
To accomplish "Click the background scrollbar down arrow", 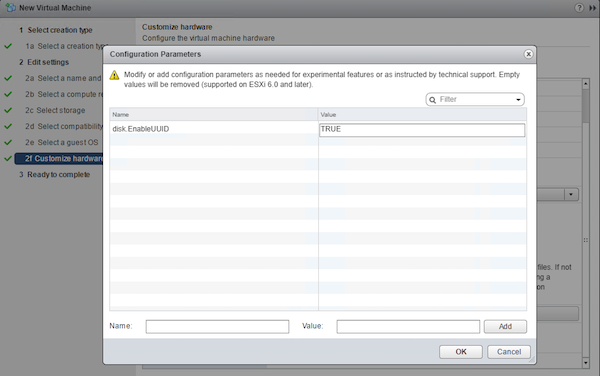I will [x=586, y=362].
